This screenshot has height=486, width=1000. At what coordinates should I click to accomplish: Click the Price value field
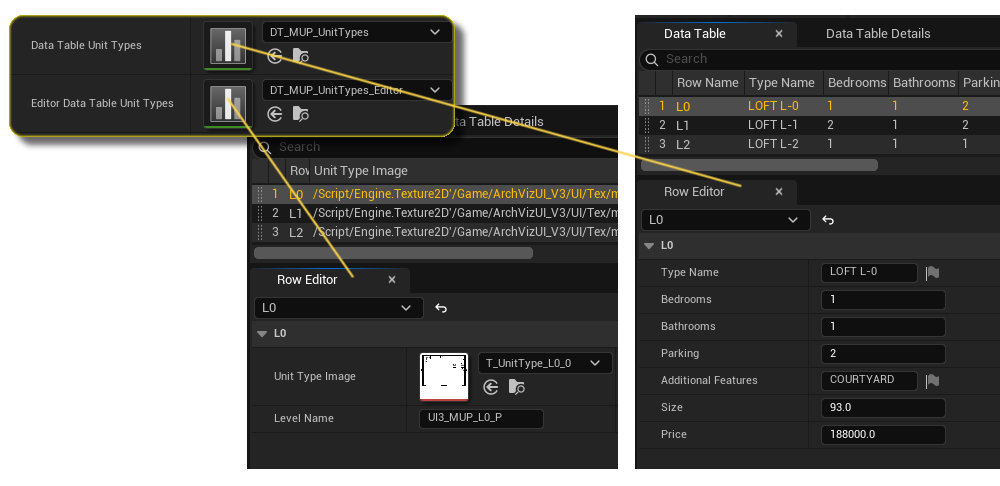(882, 434)
